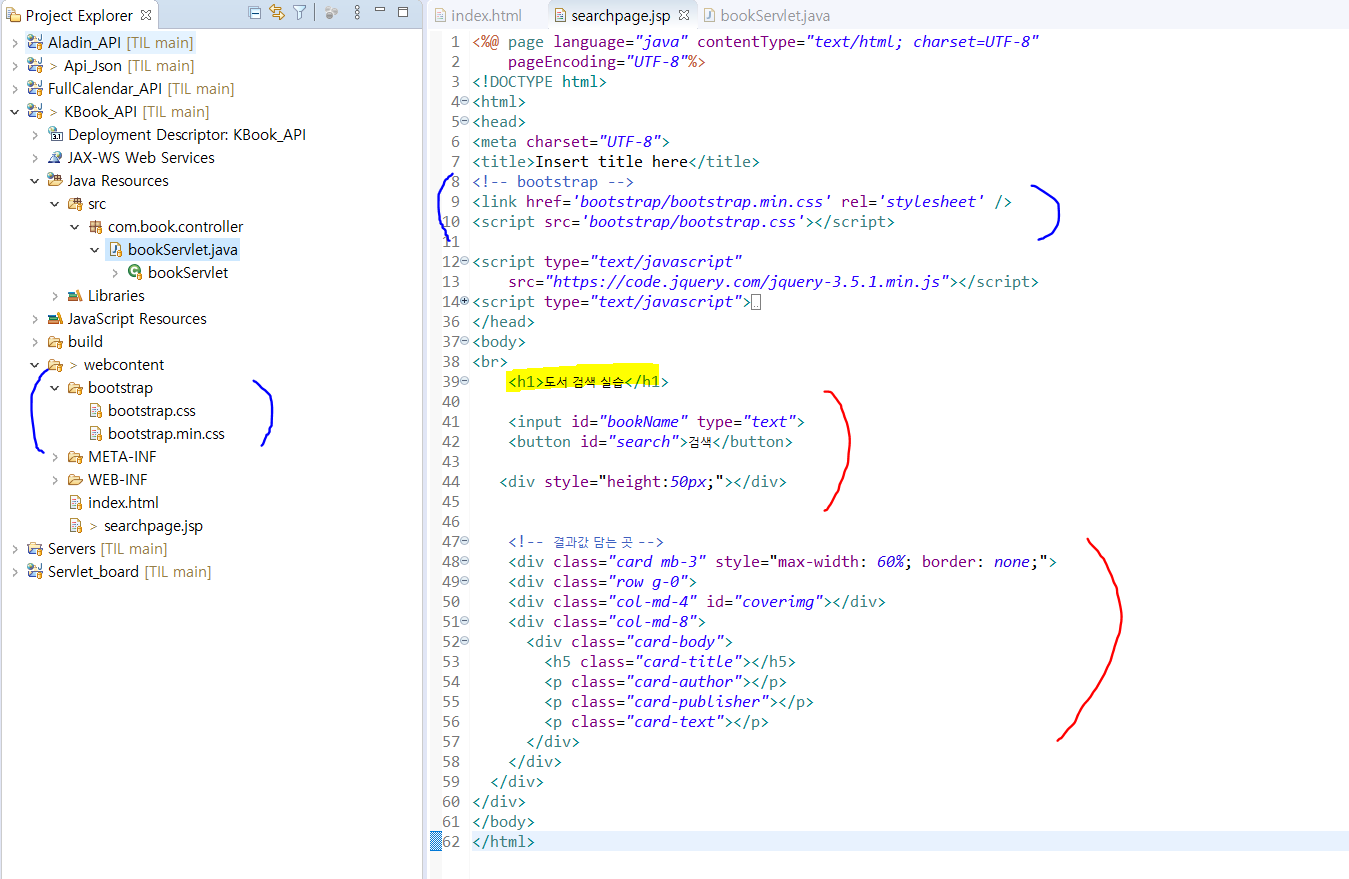Expand the Api_Json project
This screenshot has height=879, width=1349.
15,66
